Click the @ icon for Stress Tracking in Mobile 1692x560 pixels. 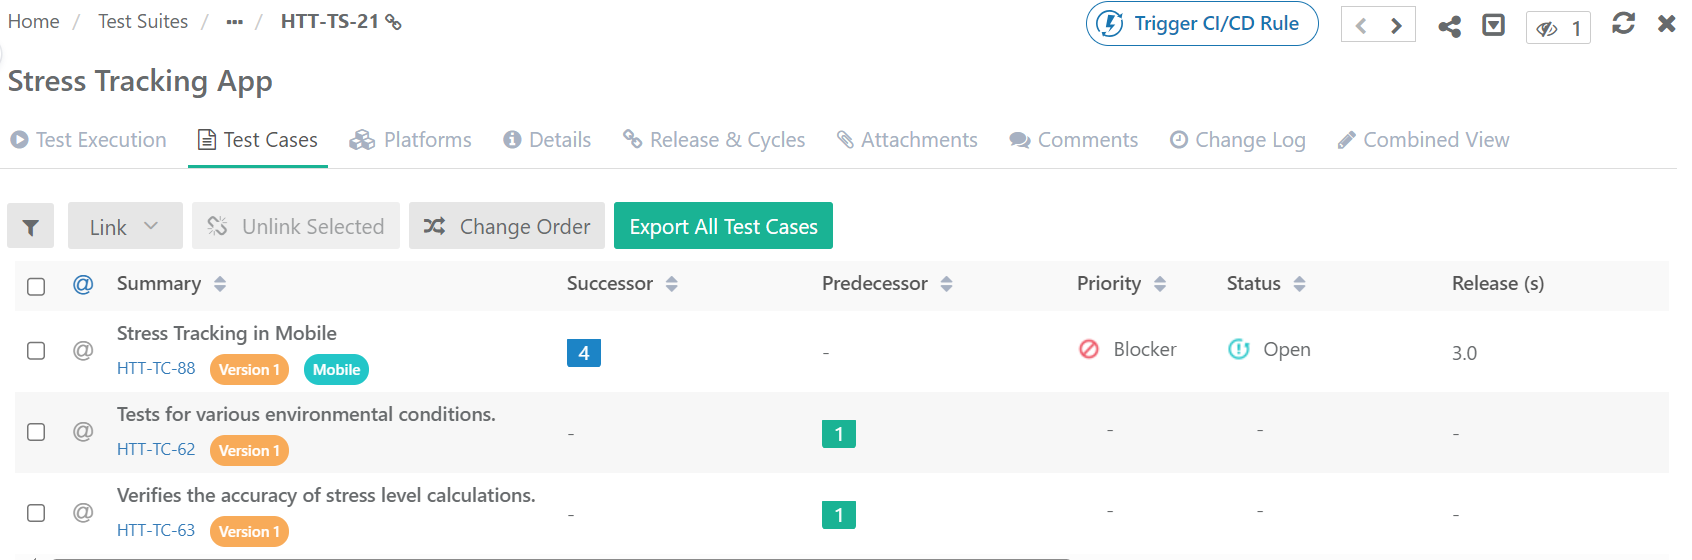pyautogui.click(x=83, y=350)
